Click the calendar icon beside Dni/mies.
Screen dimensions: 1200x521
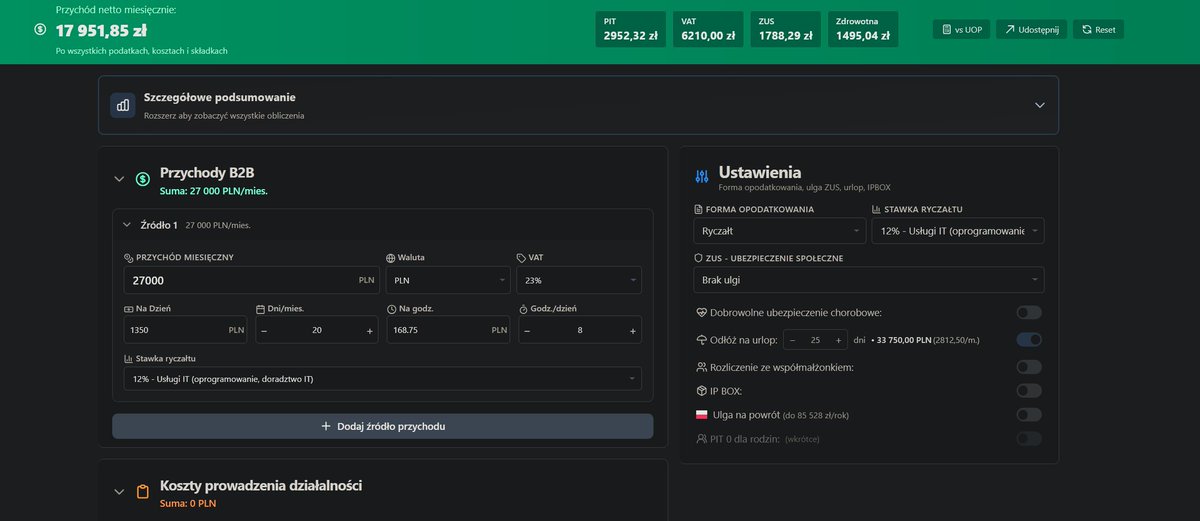261,309
